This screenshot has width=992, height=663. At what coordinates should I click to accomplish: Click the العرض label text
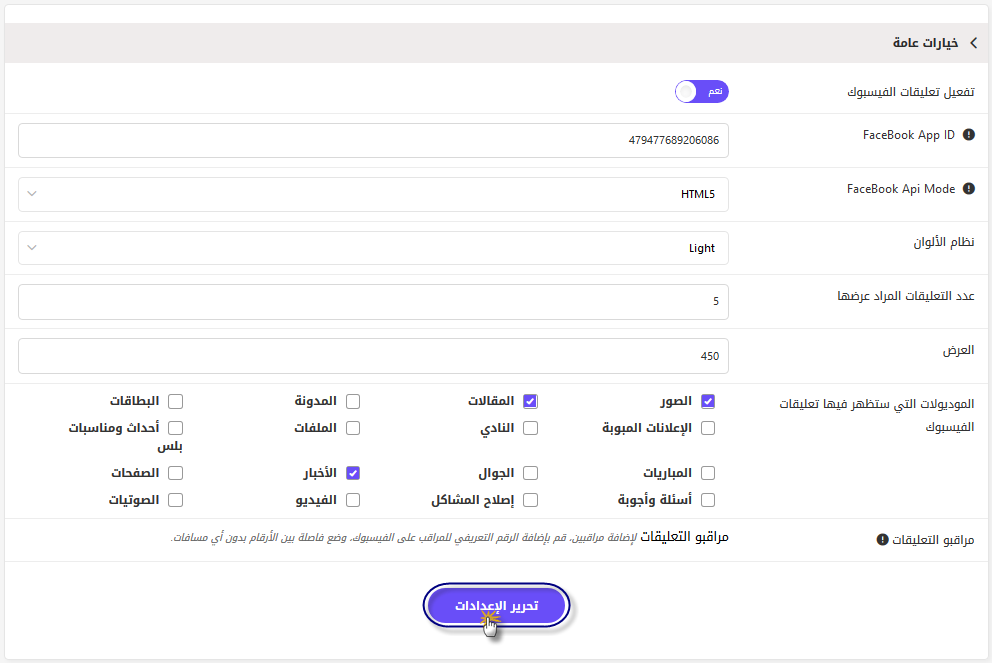tap(958, 350)
